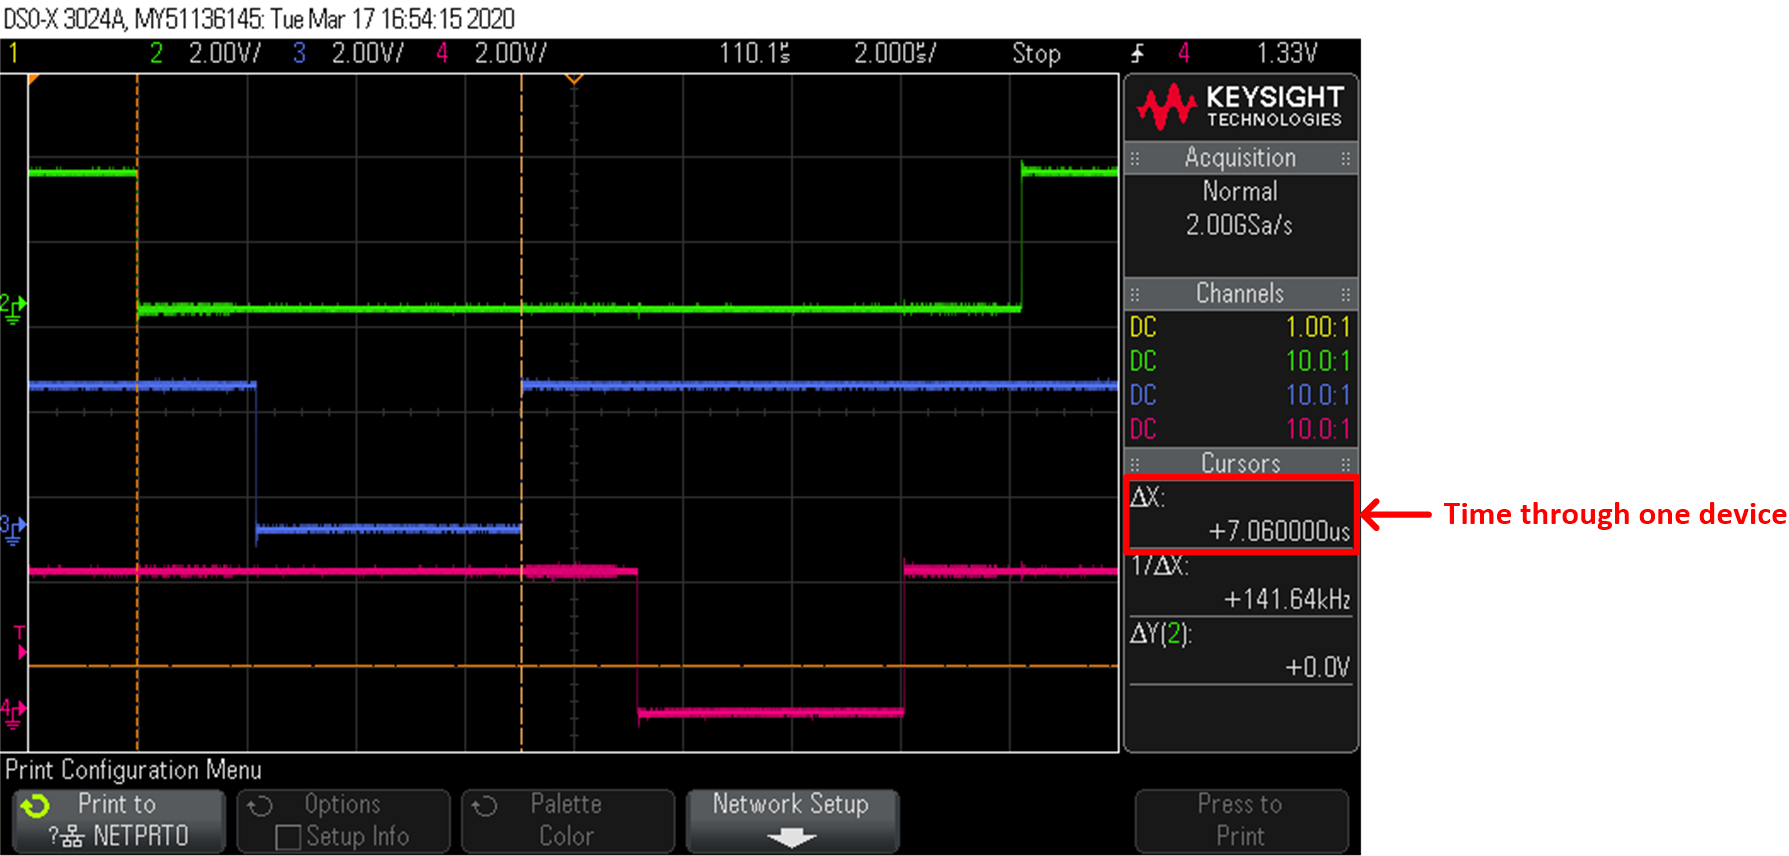Screen dimensions: 1789x856
Task: Select the channel 2 ground reference marker
Action: [13, 308]
